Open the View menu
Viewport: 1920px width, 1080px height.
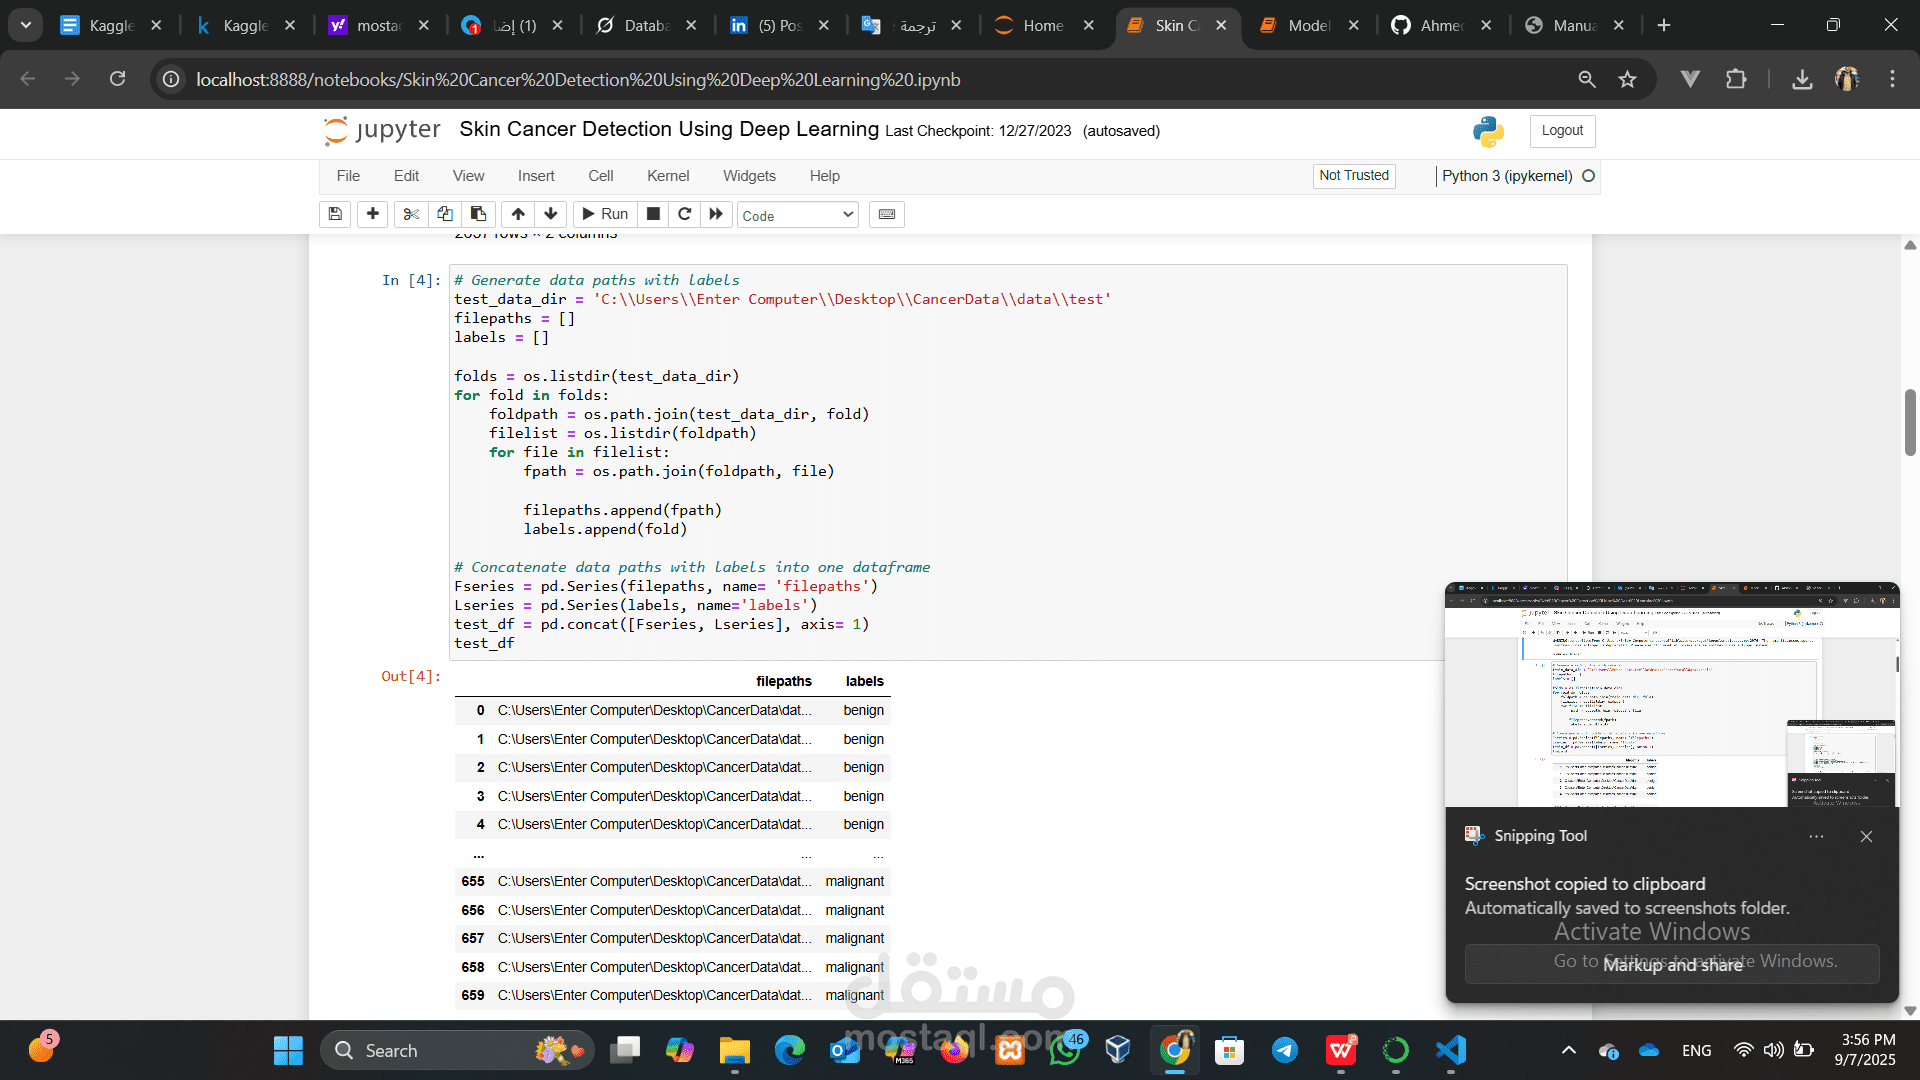coord(468,176)
